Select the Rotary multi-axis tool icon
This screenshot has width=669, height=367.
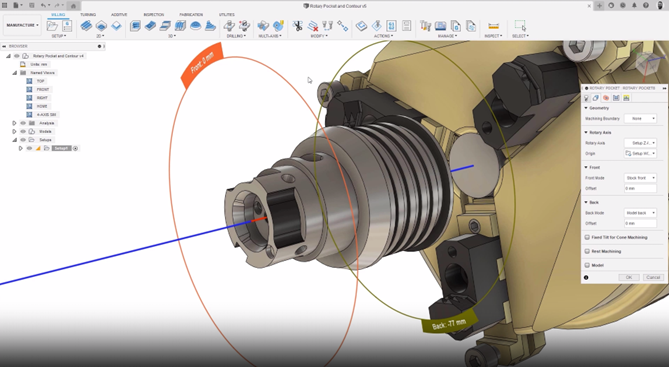(x=278, y=26)
